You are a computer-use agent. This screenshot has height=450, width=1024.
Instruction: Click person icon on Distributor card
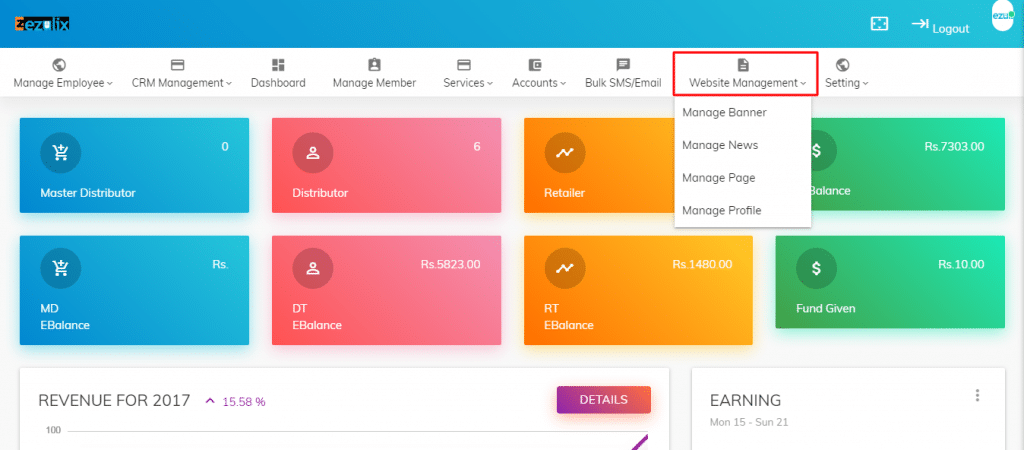point(313,153)
